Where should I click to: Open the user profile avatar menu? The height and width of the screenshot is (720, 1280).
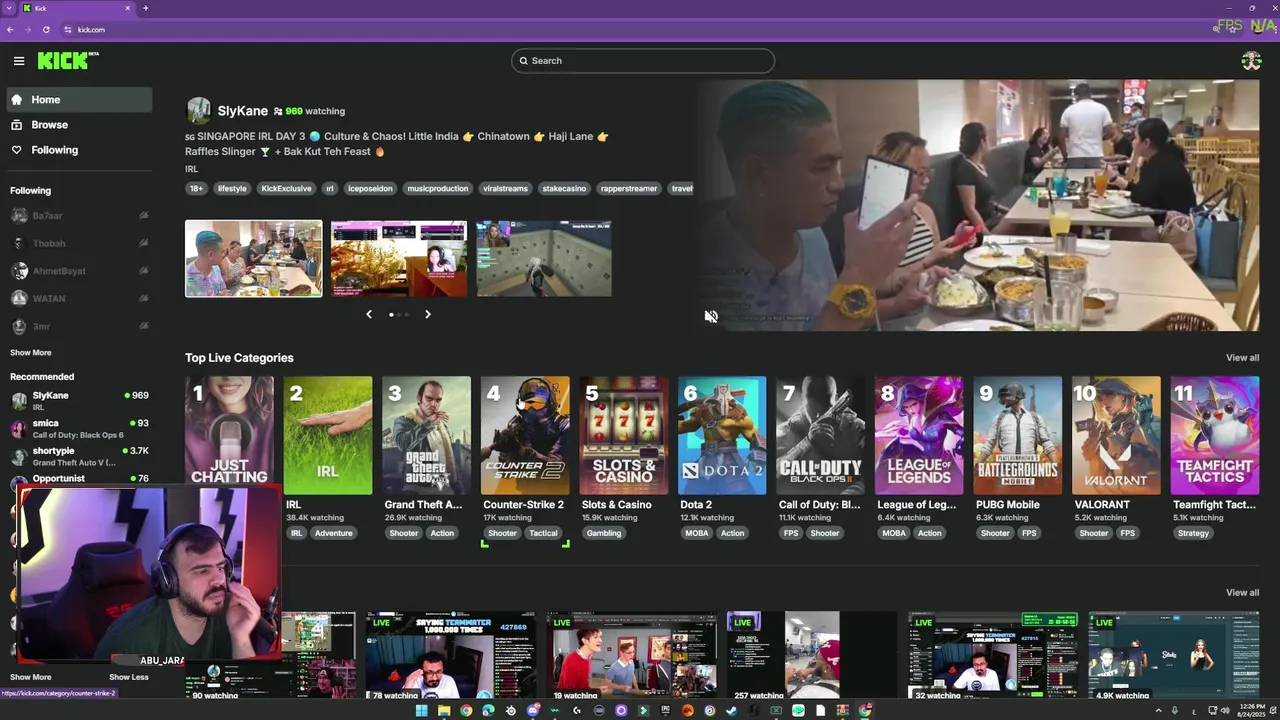[1251, 61]
